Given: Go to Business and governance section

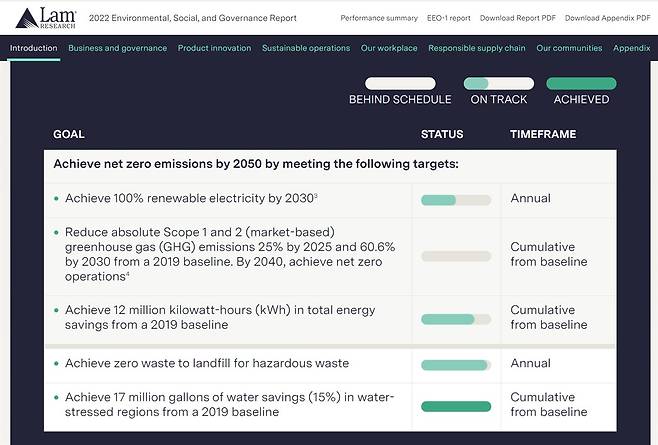Looking at the screenshot, I should point(118,48).
